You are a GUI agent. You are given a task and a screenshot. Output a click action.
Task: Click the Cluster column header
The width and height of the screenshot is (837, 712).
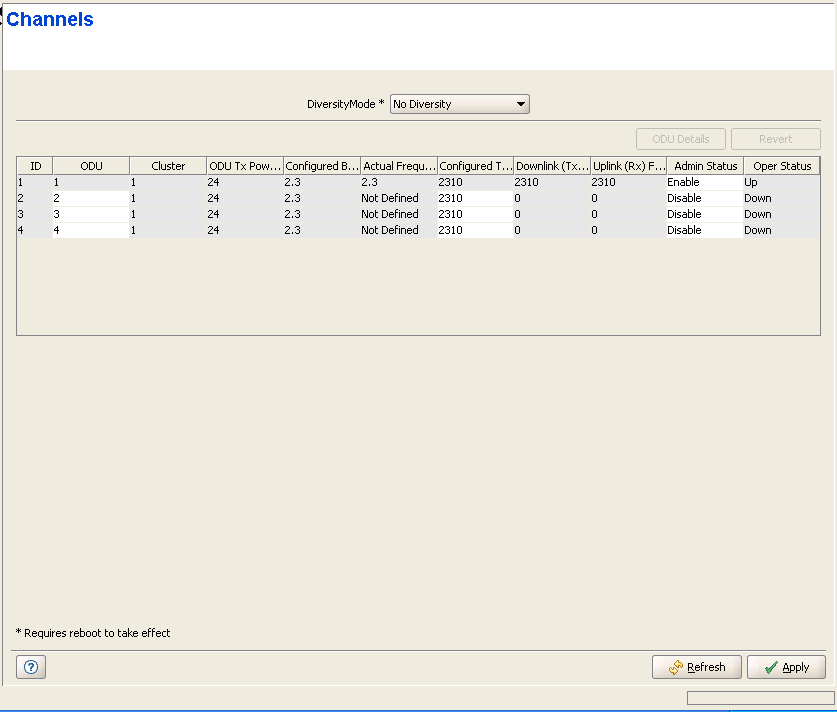(x=168, y=166)
